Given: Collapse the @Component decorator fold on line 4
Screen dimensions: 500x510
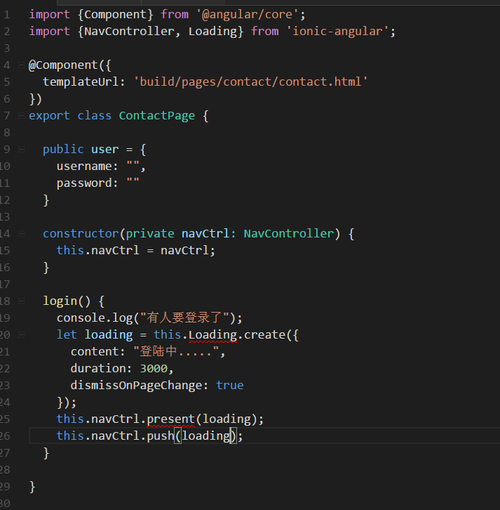Looking at the screenshot, I should pos(21,65).
